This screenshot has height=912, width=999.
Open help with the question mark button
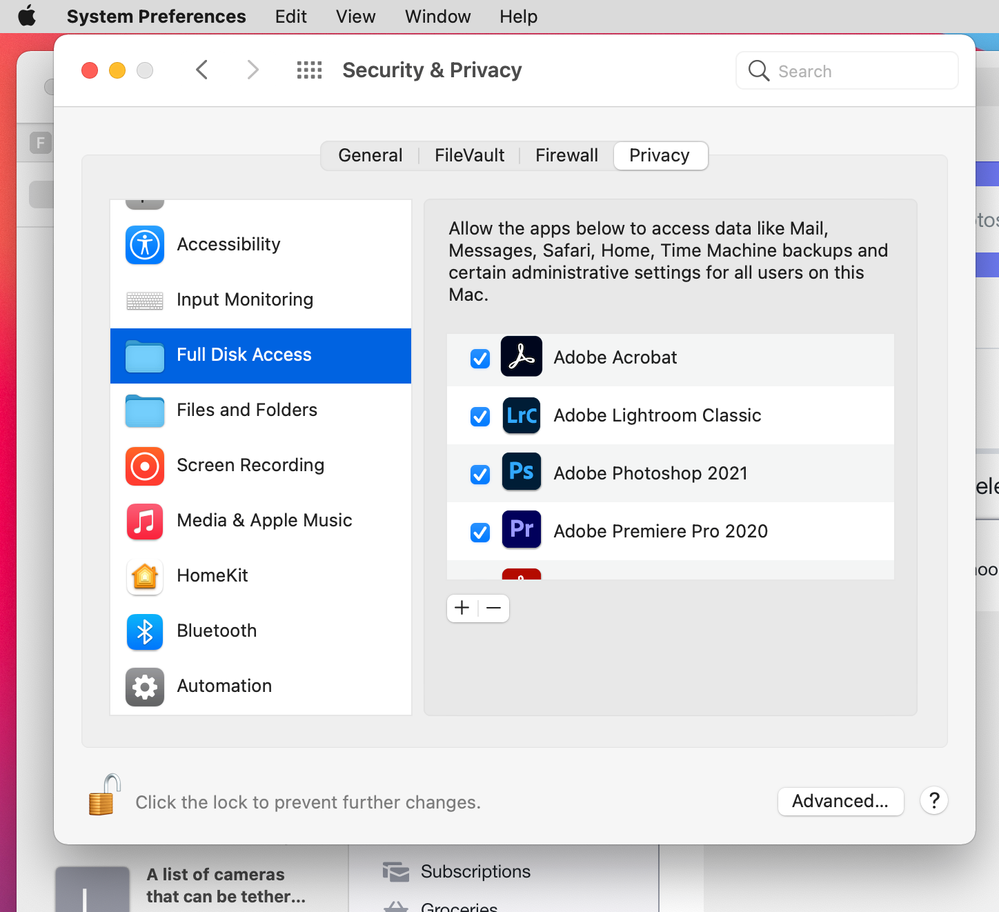[934, 800]
